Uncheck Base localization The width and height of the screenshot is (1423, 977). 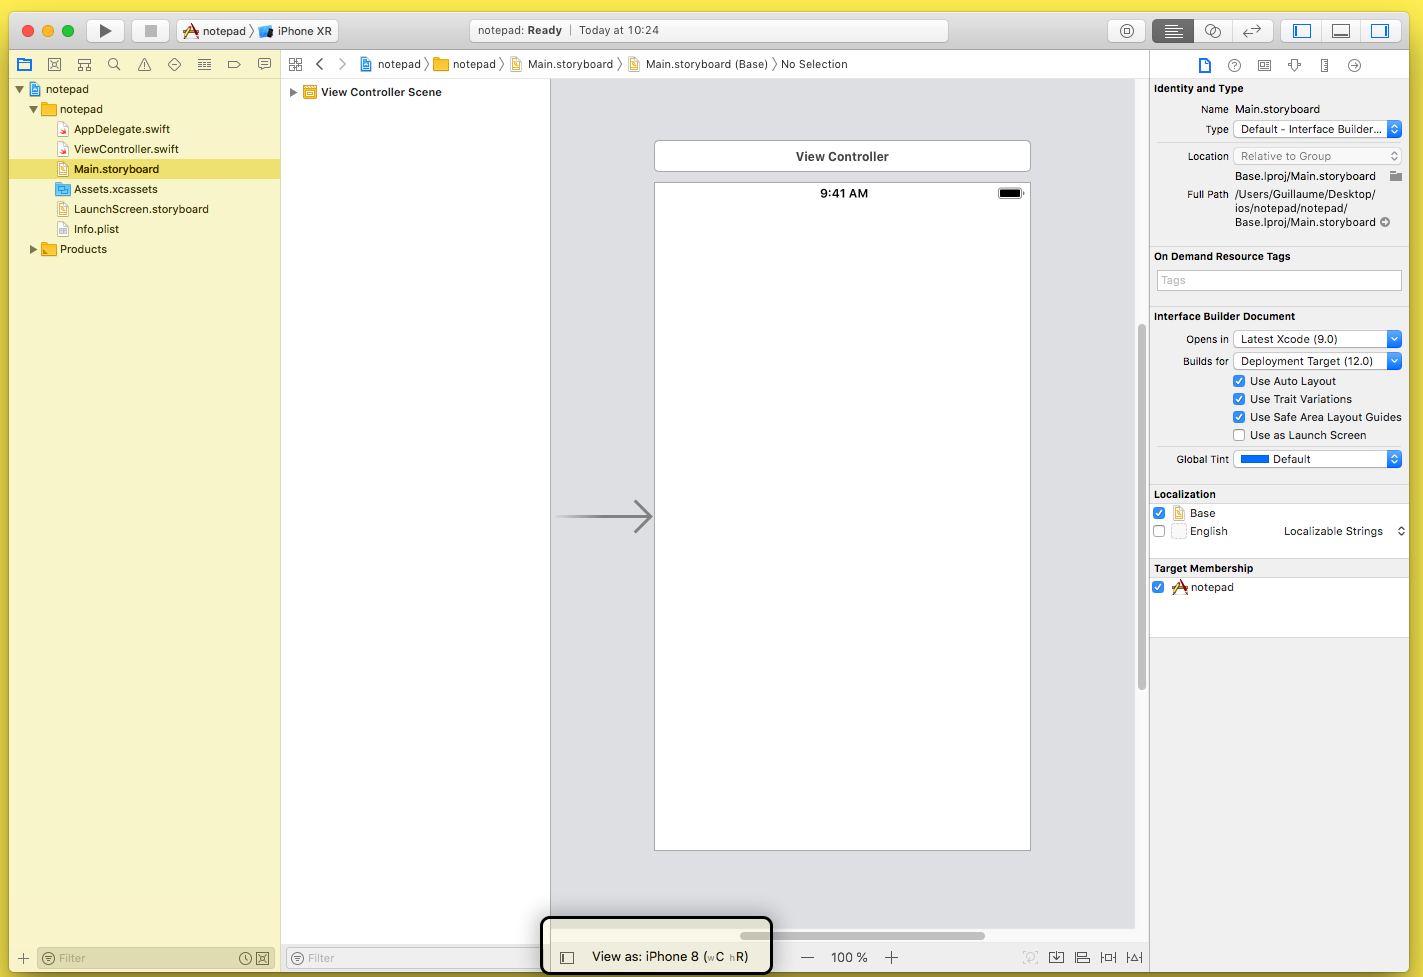(x=1159, y=513)
